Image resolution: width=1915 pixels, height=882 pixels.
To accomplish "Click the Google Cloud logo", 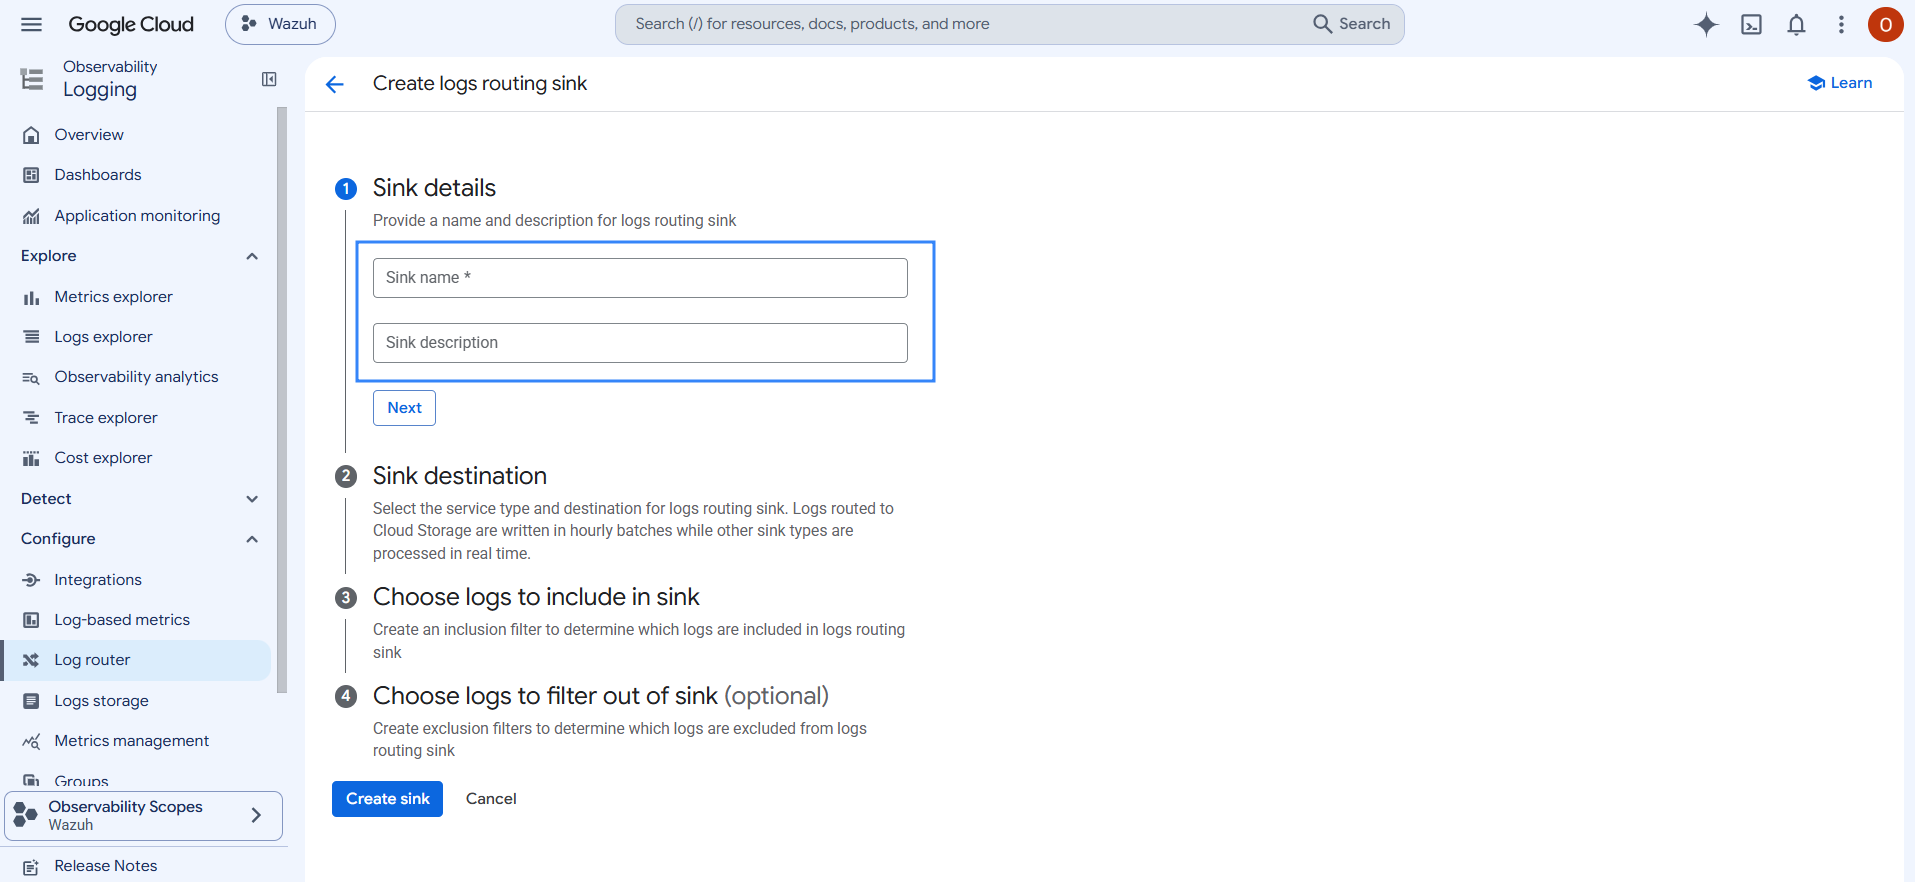I will tap(131, 24).
